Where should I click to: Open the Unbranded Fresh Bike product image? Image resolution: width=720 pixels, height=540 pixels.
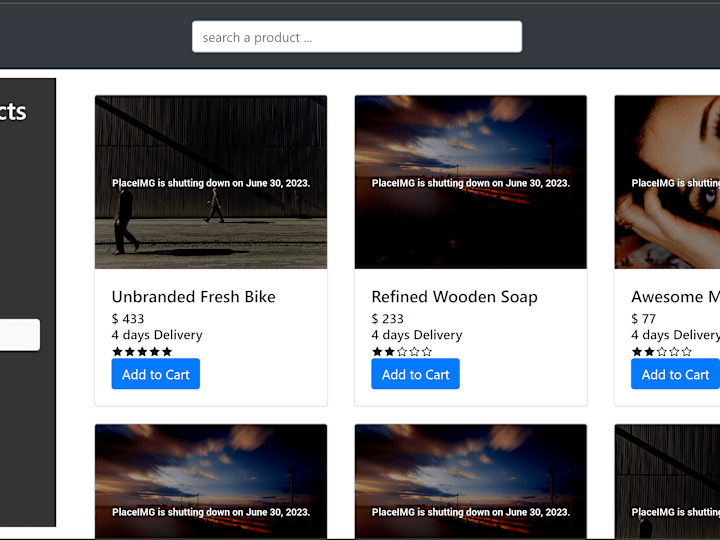point(211,182)
